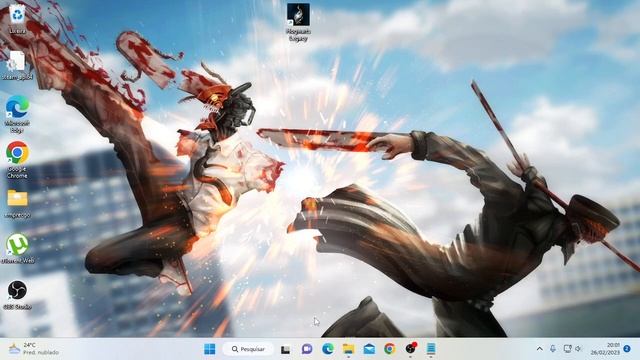This screenshot has width=640, height=360.
Task: Open the uTorrent Web desktop shortcut
Action: pyautogui.click(x=17, y=248)
